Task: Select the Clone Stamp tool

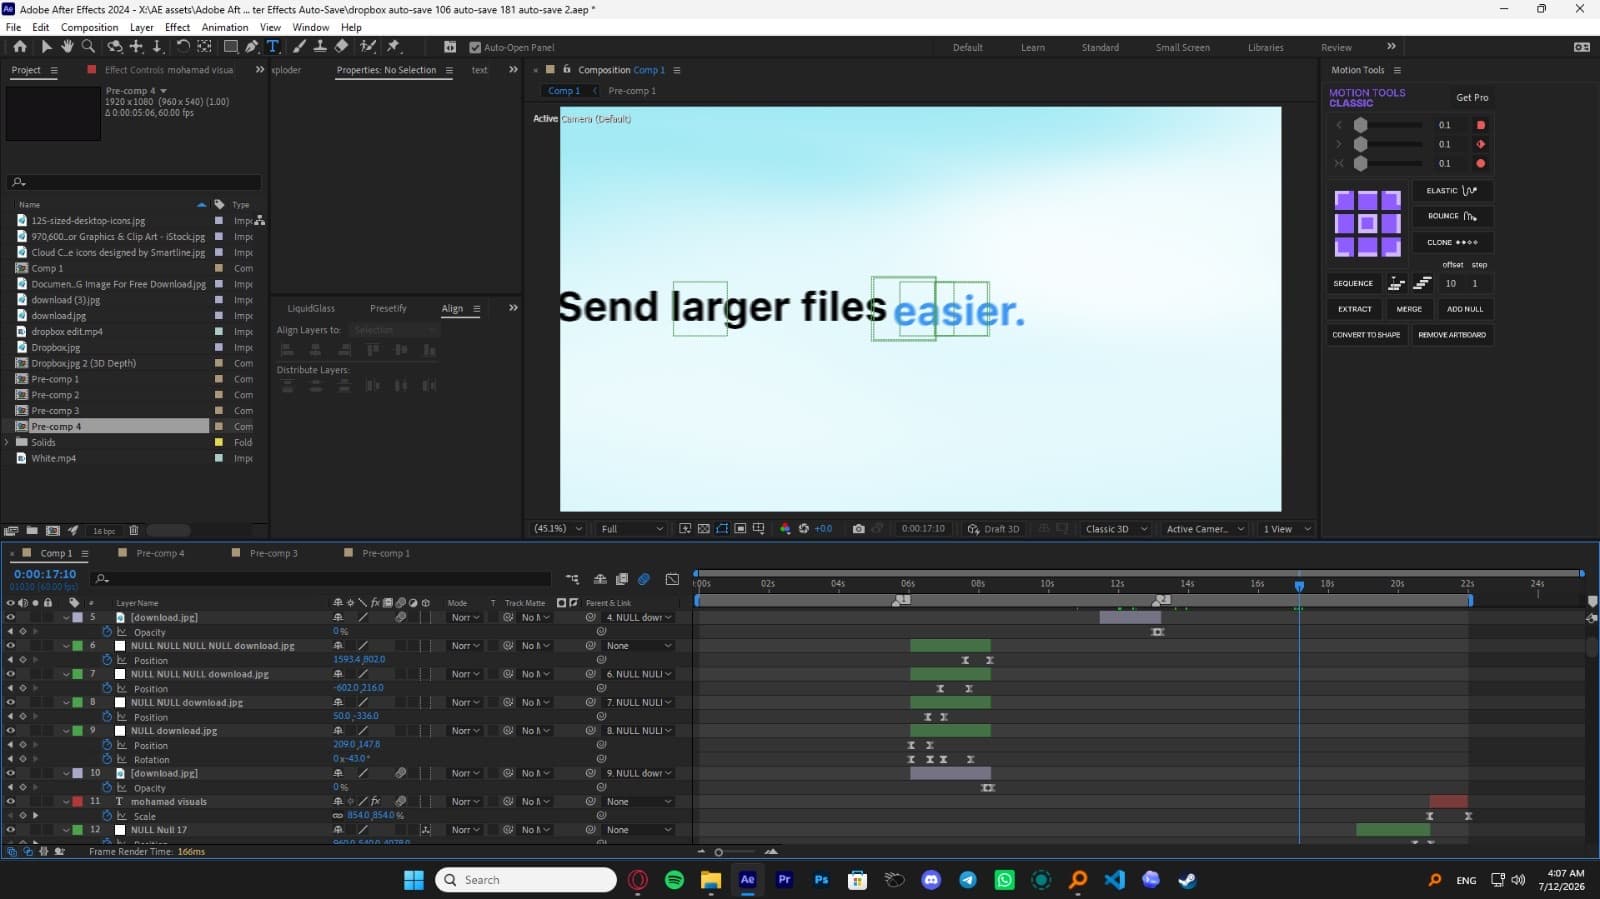Action: [320, 47]
